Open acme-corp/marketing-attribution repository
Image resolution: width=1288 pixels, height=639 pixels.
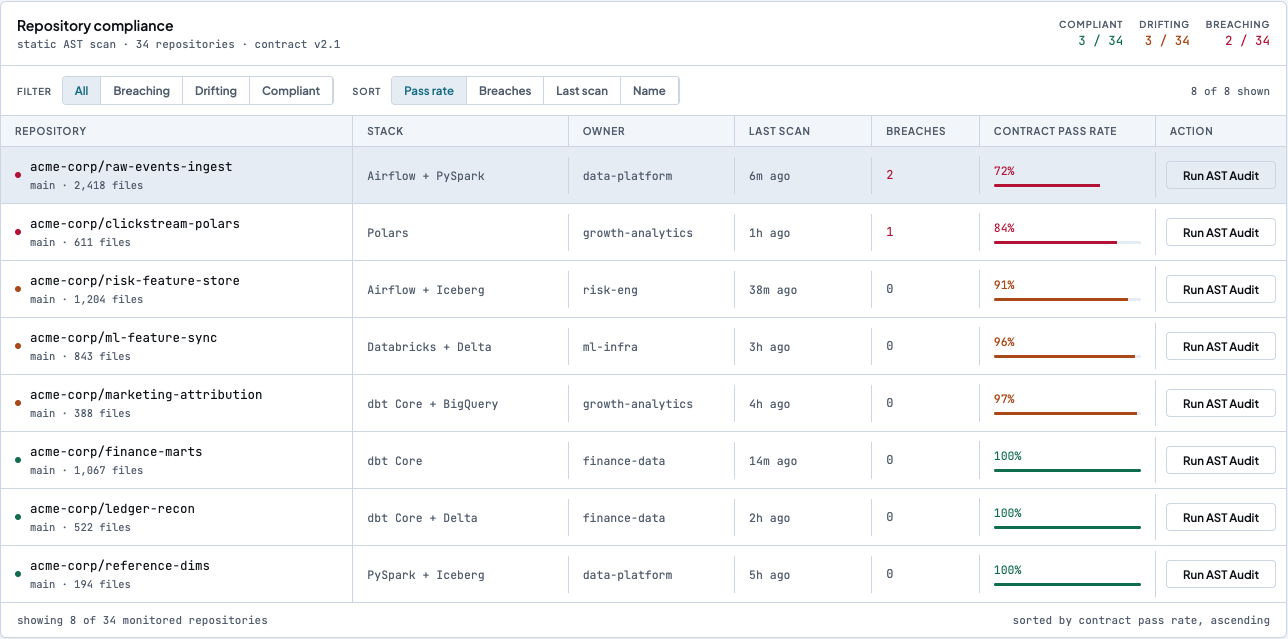[146, 395]
